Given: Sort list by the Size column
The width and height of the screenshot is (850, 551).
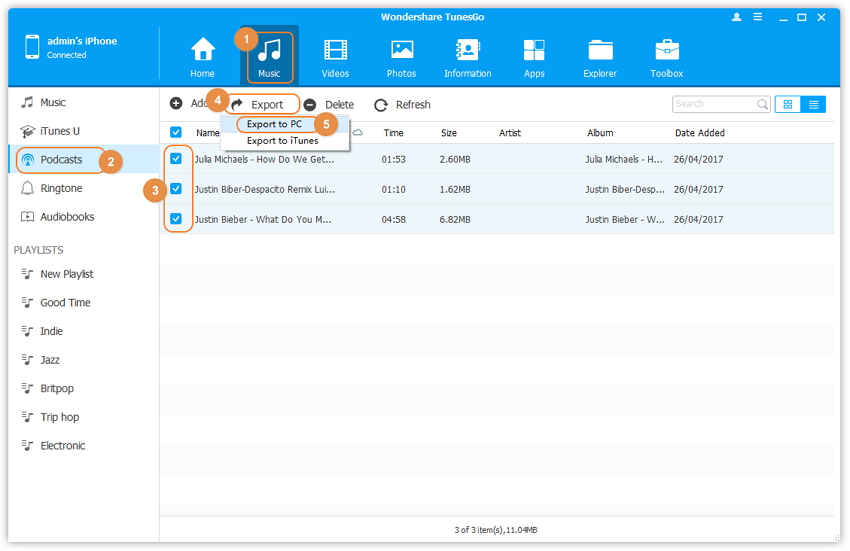Looking at the screenshot, I should click(x=449, y=133).
